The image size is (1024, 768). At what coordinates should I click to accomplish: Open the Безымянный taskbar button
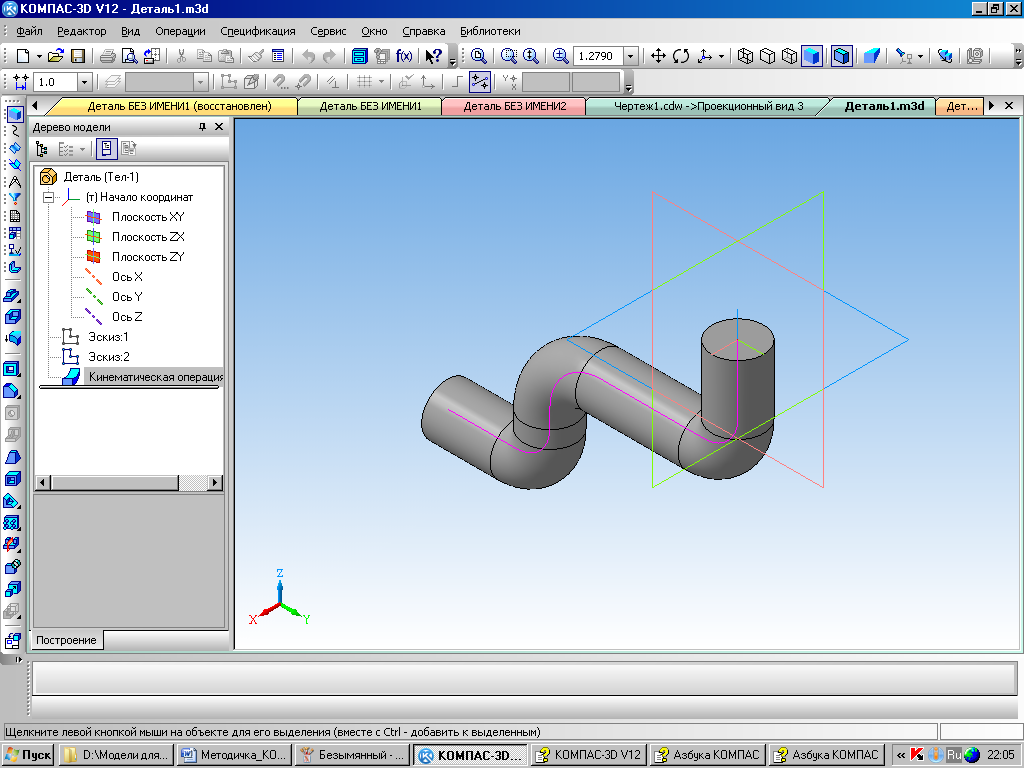tap(352, 755)
